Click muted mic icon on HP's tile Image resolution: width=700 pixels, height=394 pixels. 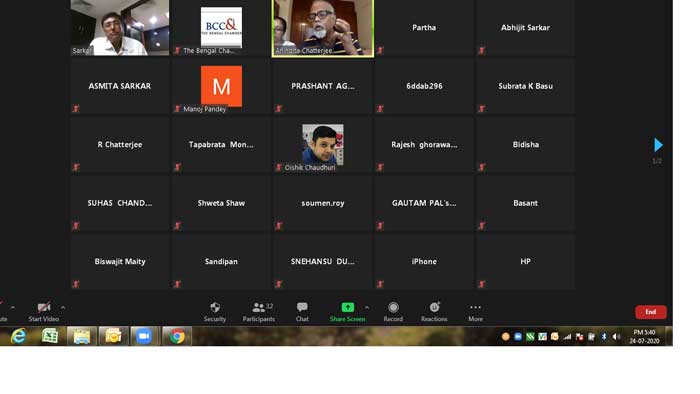tap(482, 284)
